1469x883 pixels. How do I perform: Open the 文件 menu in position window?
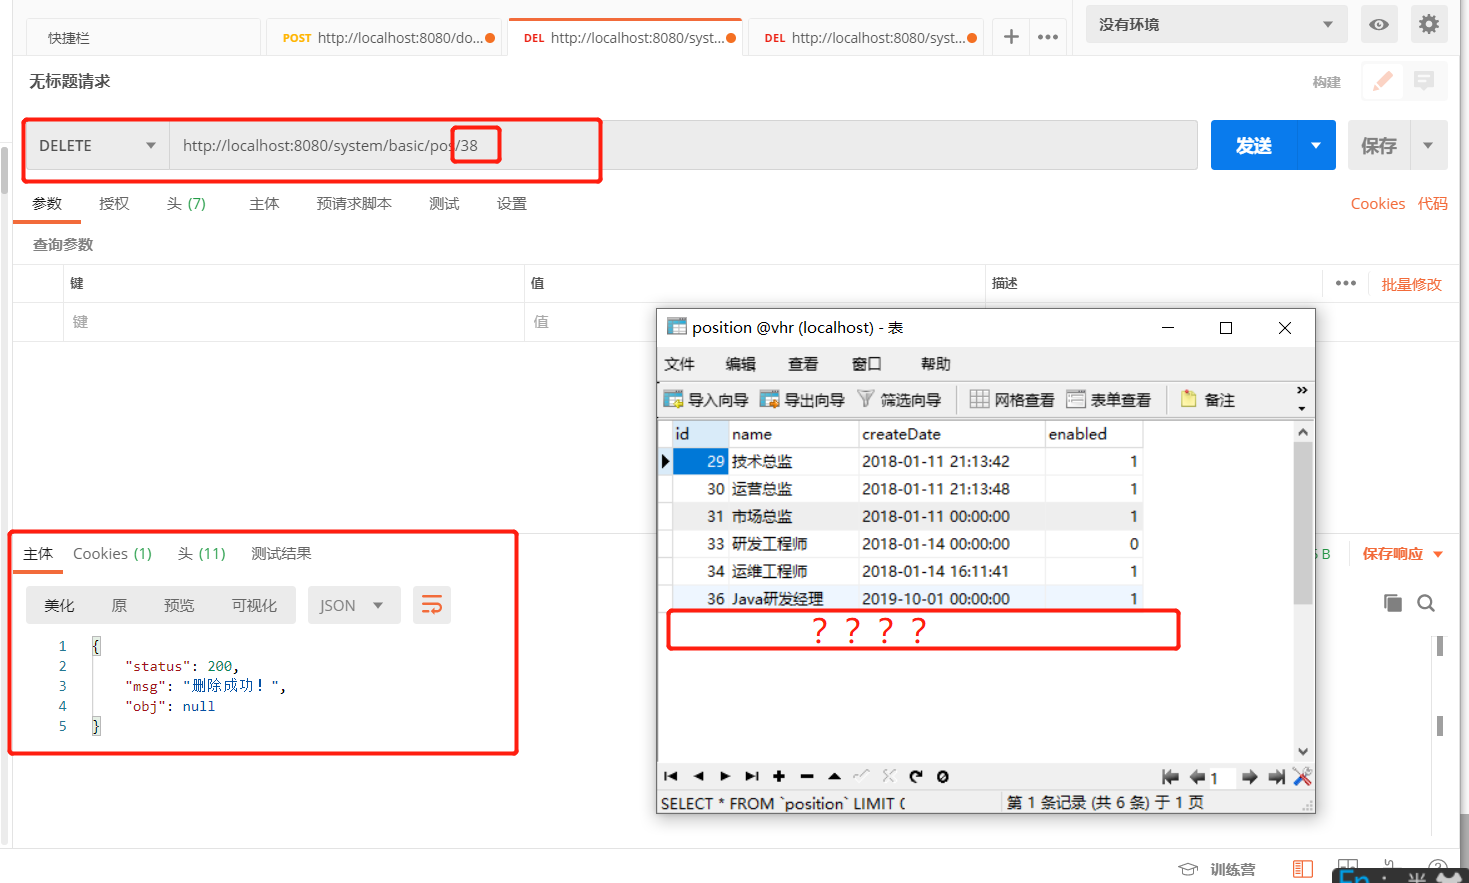pyautogui.click(x=679, y=364)
